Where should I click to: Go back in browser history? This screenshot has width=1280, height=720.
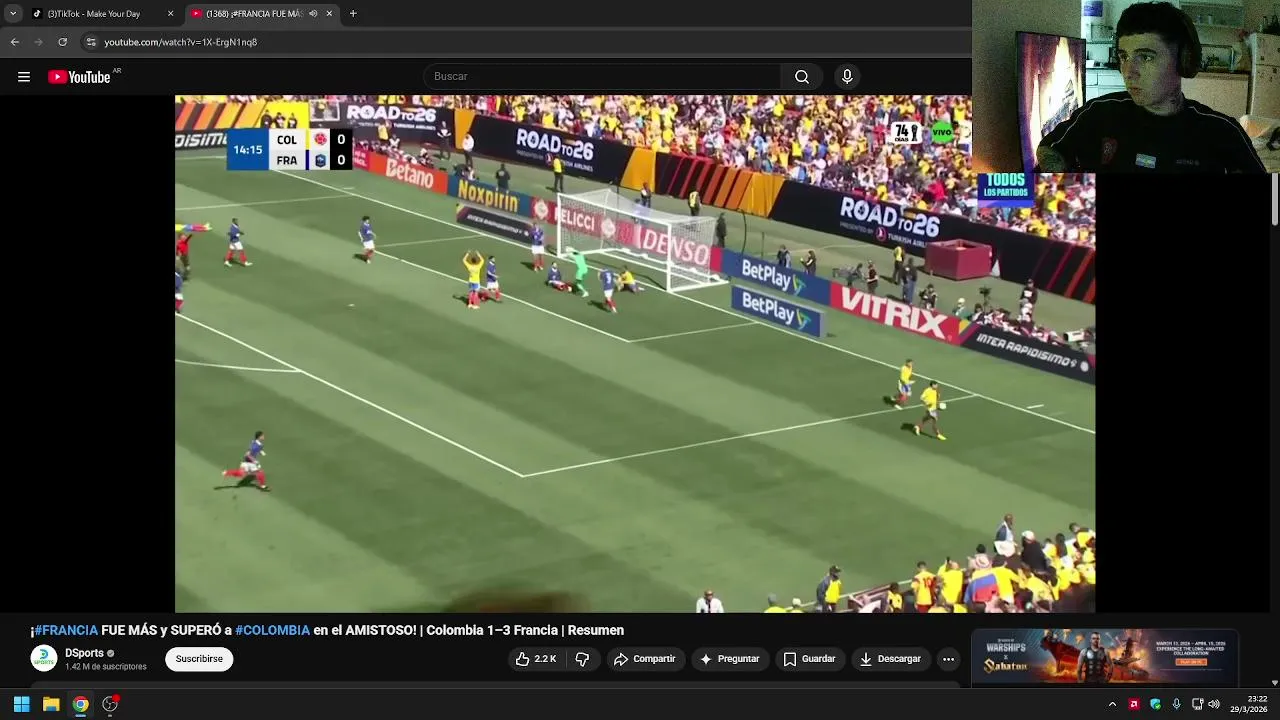click(x=14, y=42)
